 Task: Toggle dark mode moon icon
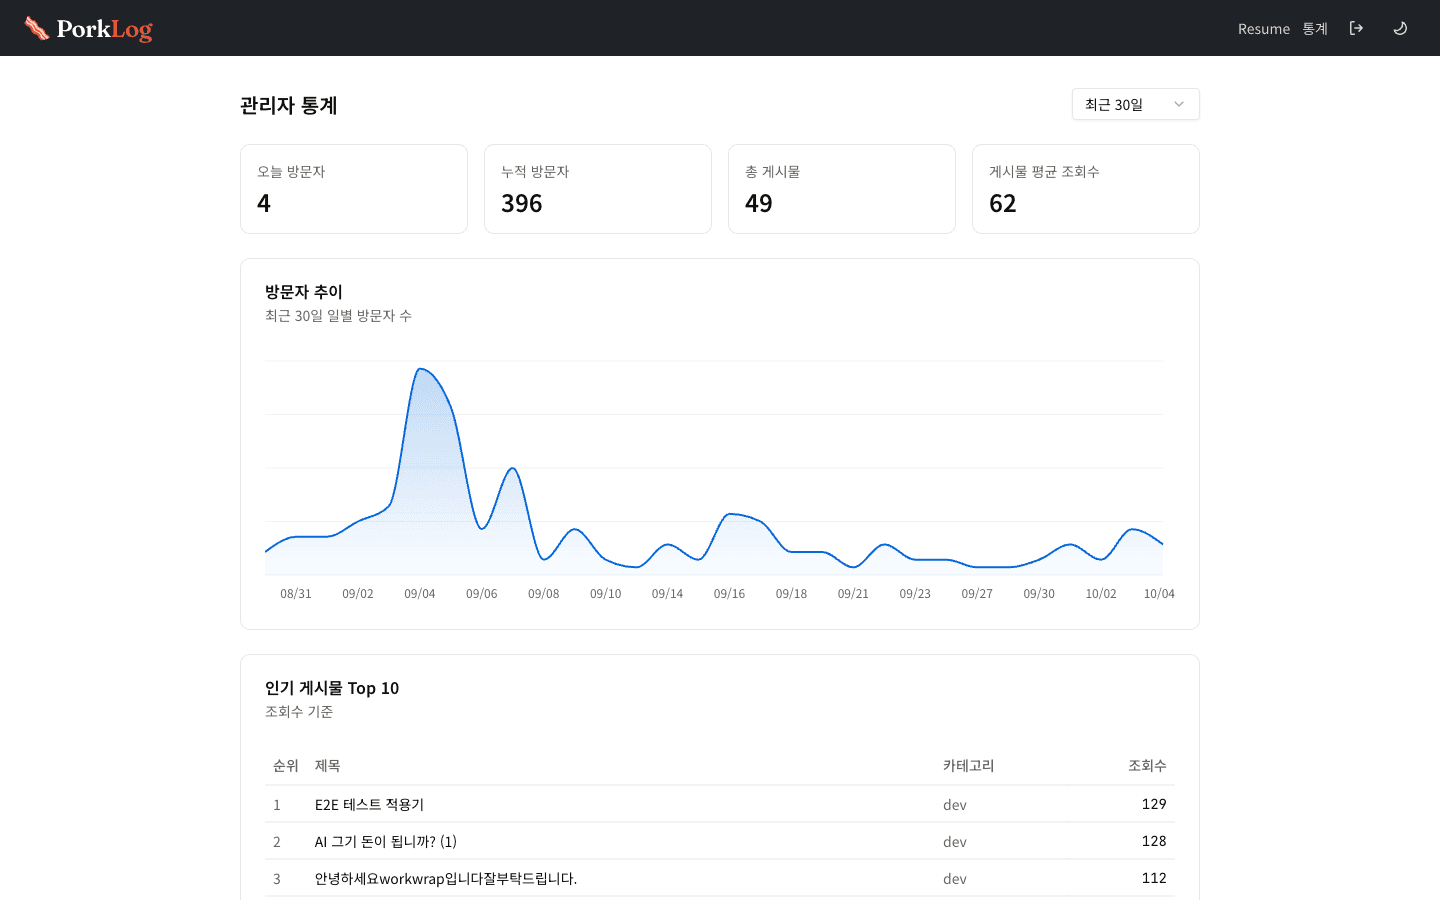(x=1400, y=28)
